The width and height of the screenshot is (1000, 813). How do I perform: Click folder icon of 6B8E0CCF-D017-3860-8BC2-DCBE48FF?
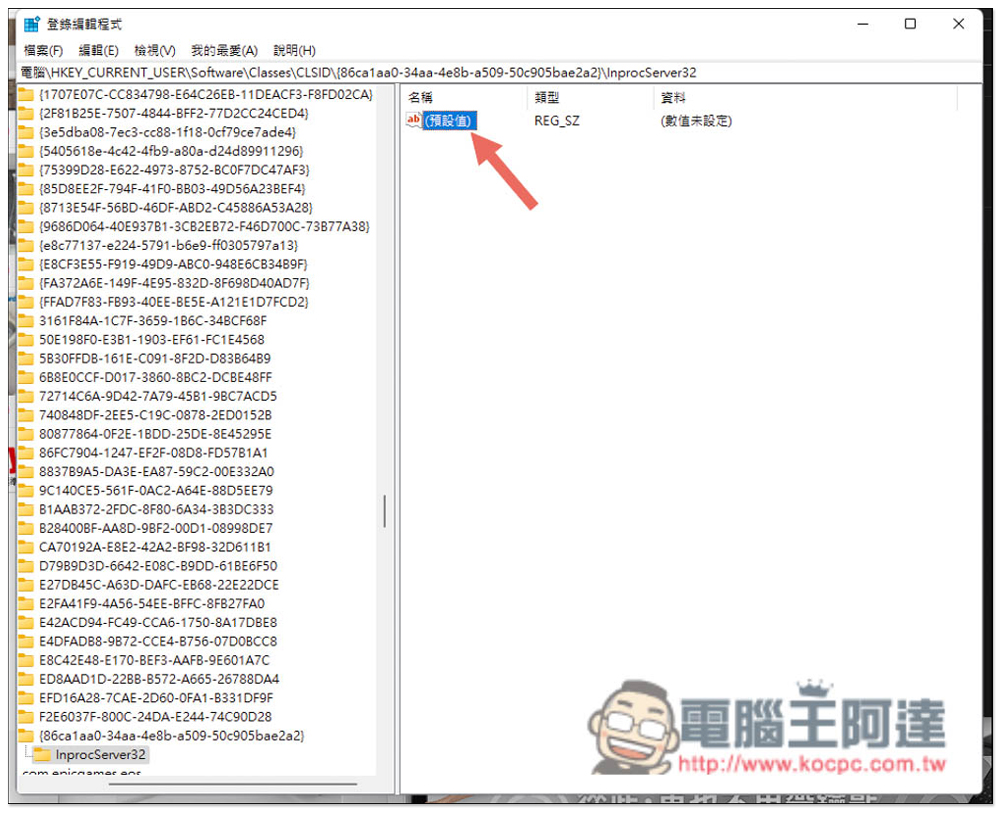click(x=26, y=377)
